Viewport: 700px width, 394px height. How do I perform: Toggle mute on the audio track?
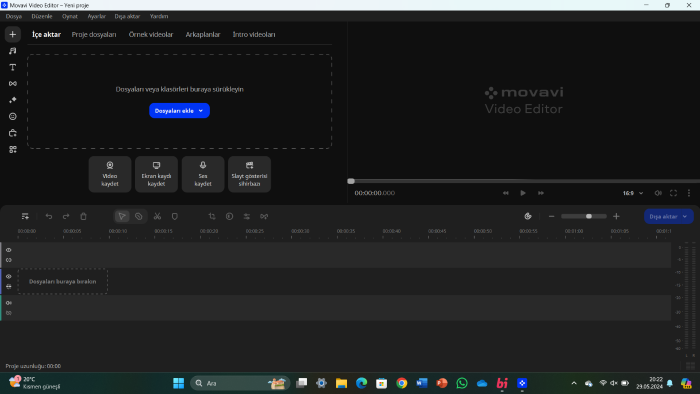point(8,303)
